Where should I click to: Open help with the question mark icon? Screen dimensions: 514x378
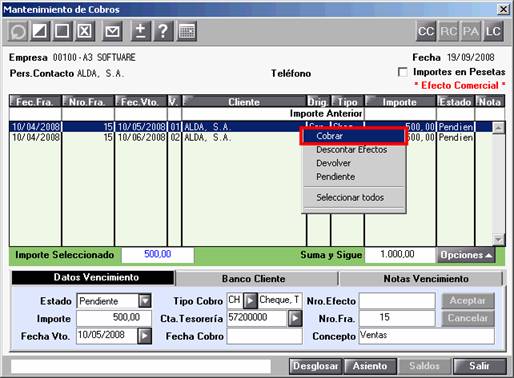[163, 31]
